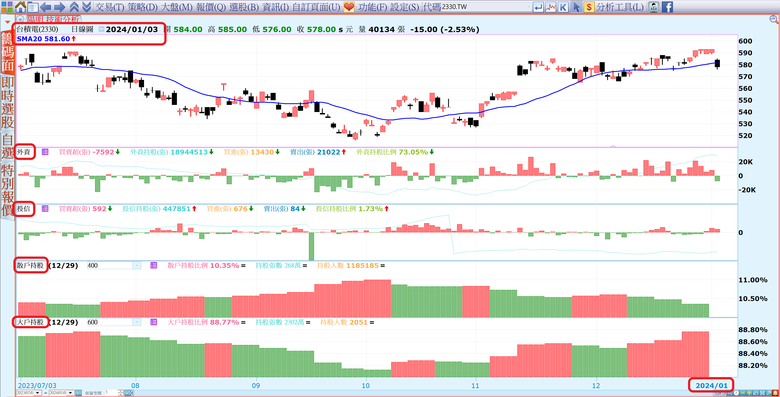Click the 日線圖 period label
The image size is (780, 397).
coord(82,29)
